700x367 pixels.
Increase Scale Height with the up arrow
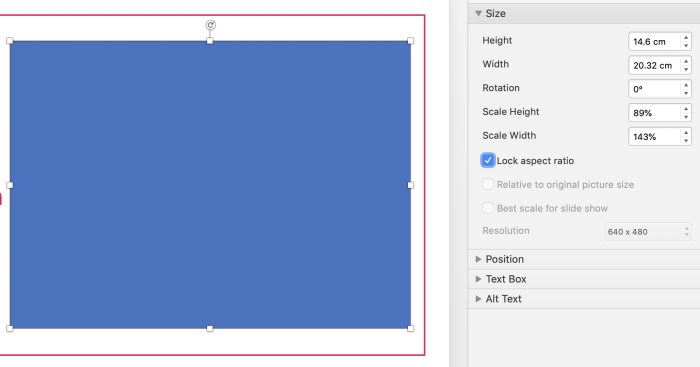(x=686, y=108)
